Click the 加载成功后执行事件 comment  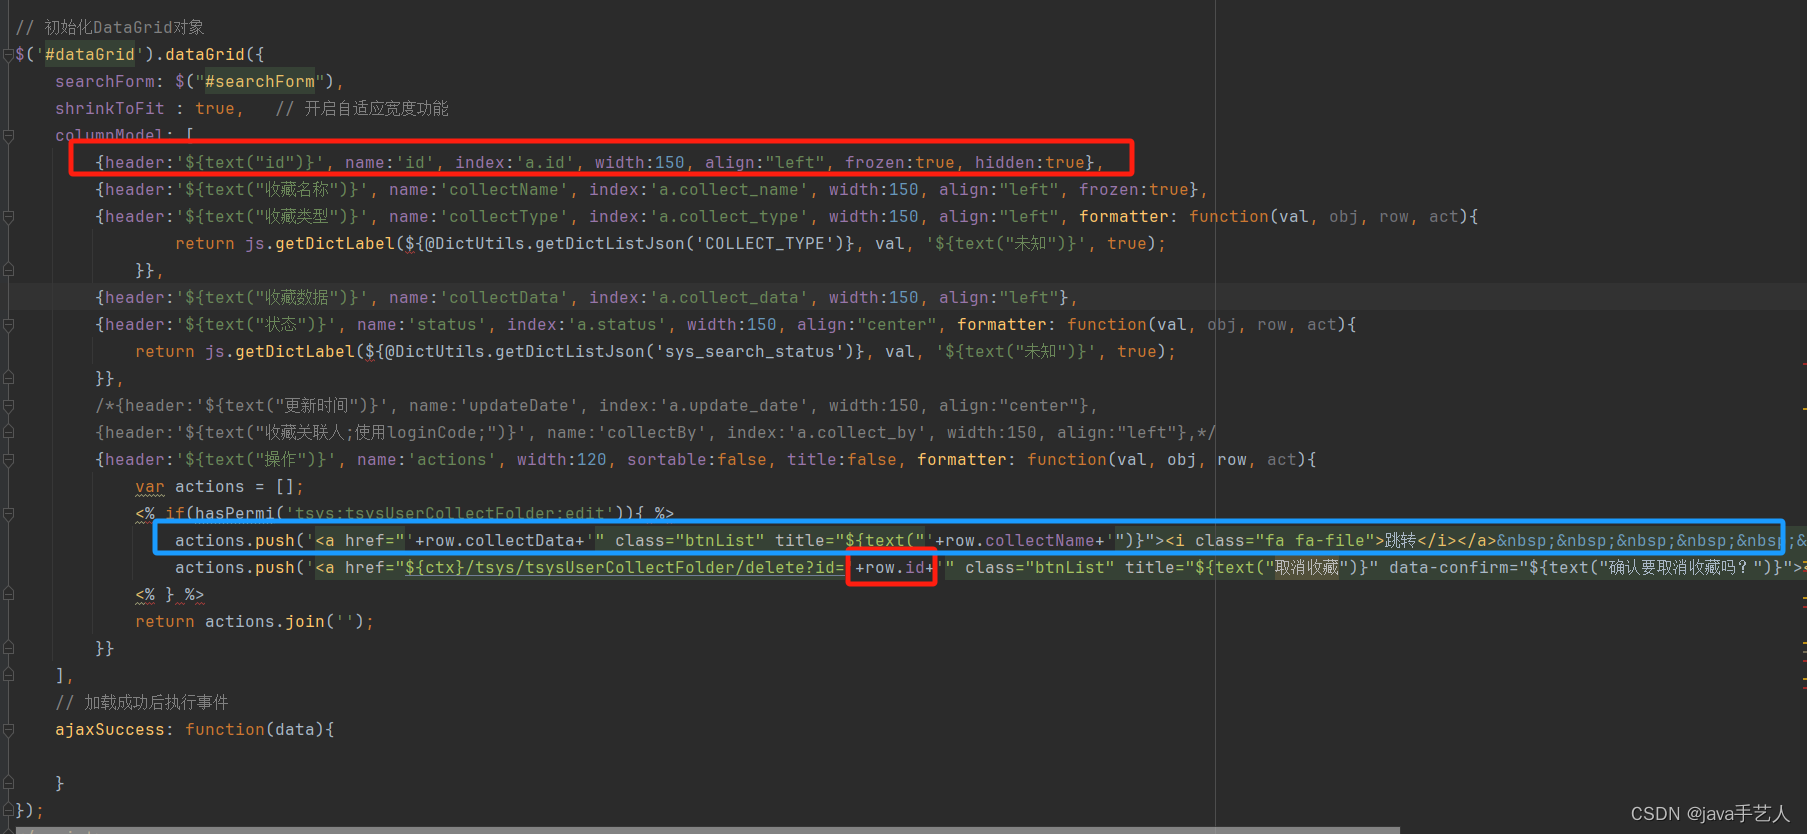[x=142, y=702]
